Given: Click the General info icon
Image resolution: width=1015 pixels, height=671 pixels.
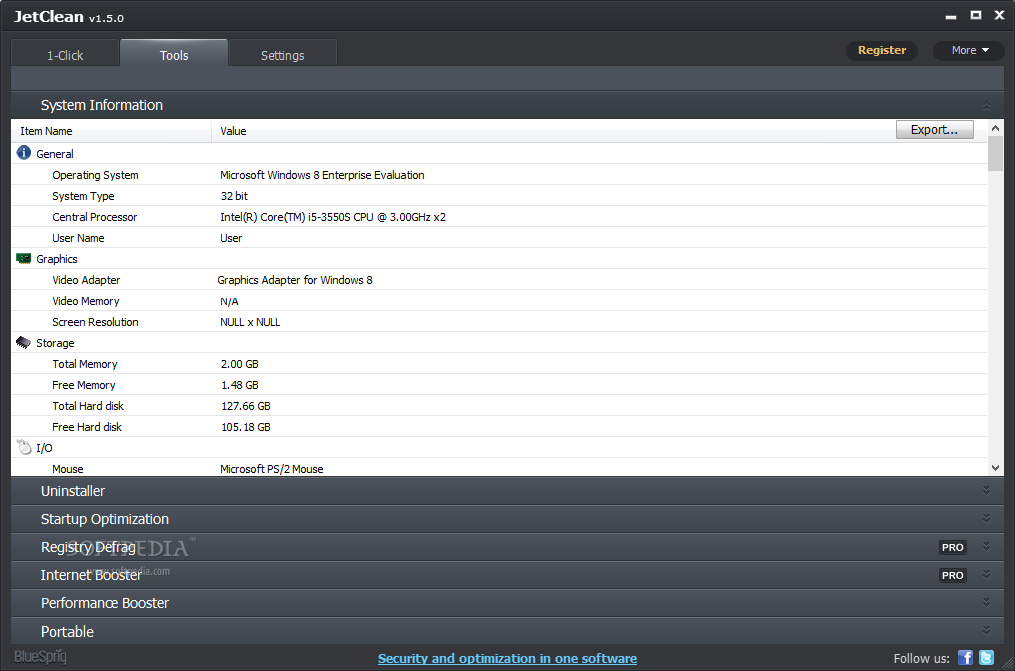Looking at the screenshot, I should 23,153.
